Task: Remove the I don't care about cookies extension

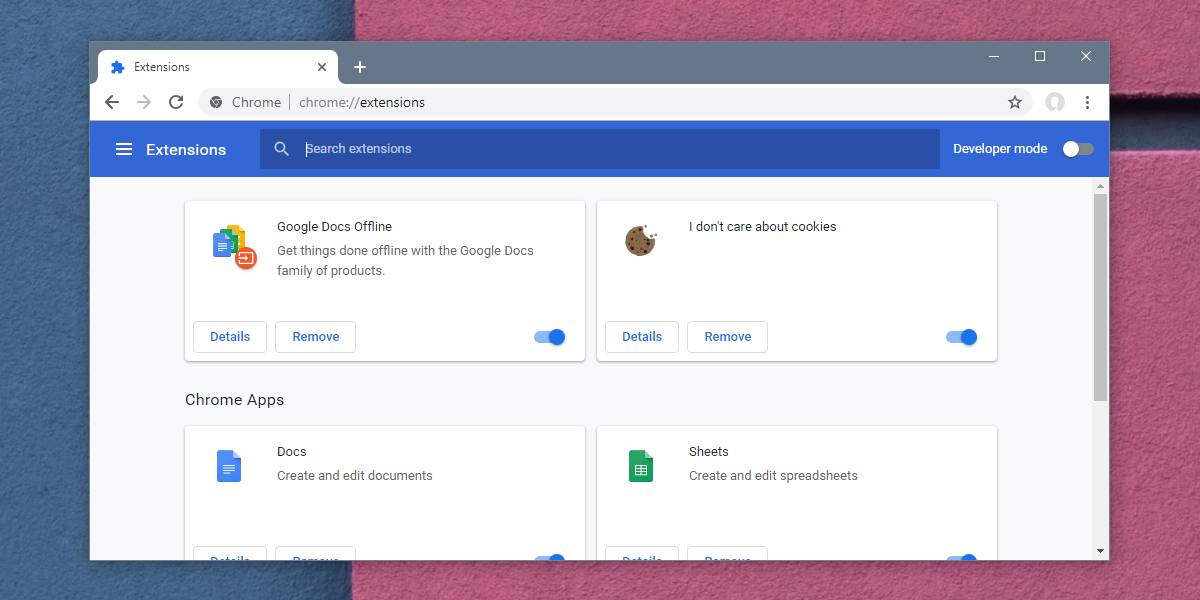Action: [727, 337]
